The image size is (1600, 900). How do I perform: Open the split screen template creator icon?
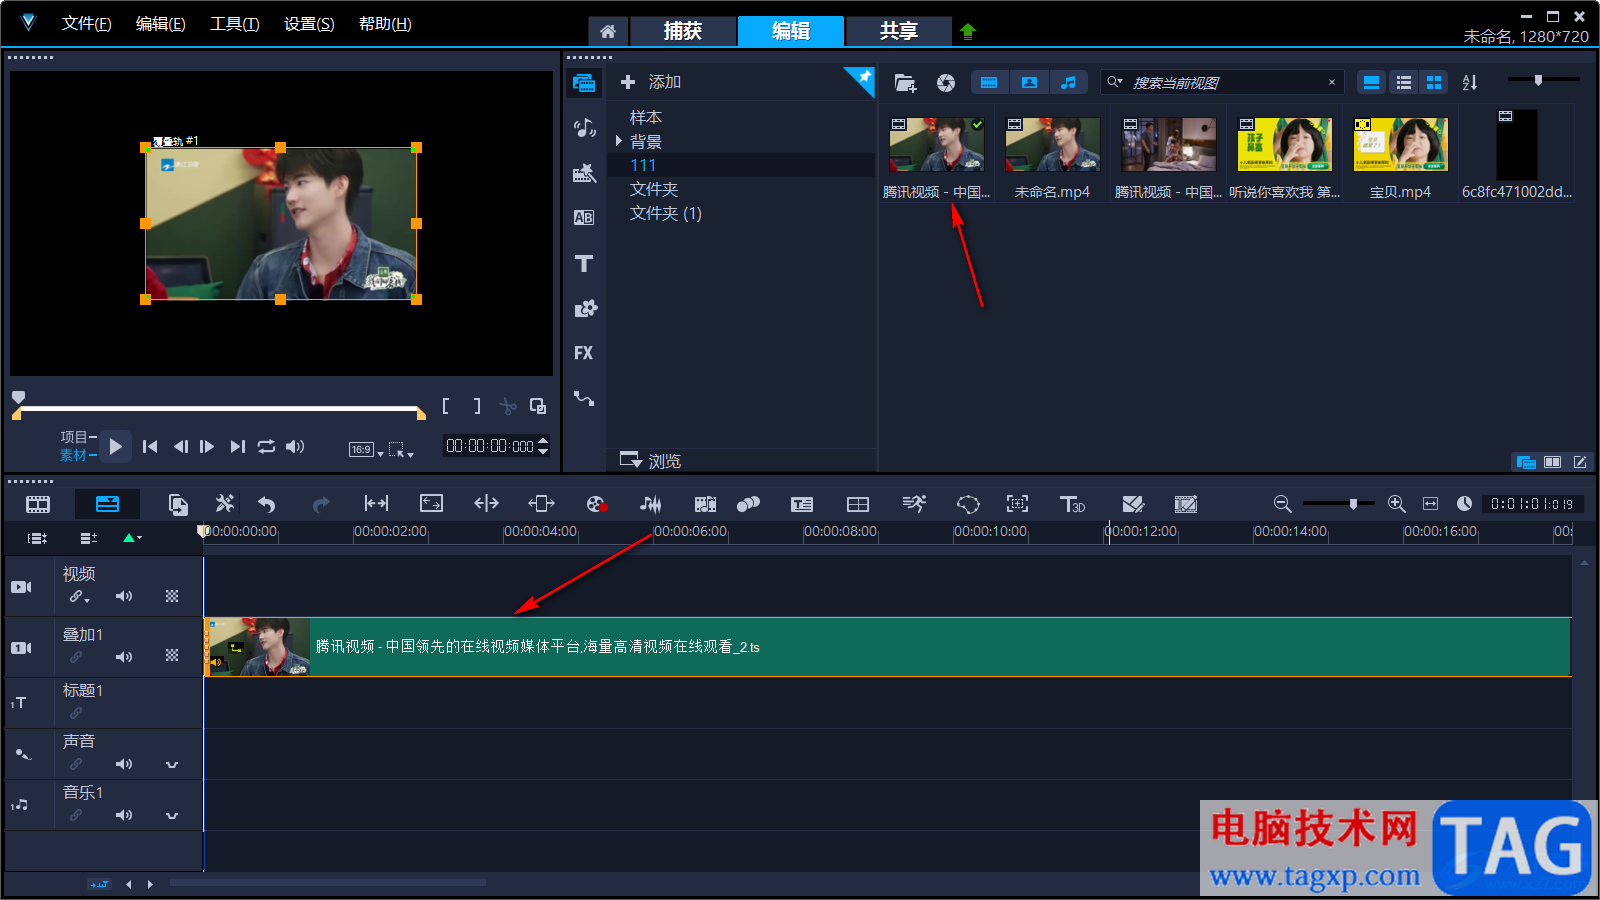tap(858, 504)
